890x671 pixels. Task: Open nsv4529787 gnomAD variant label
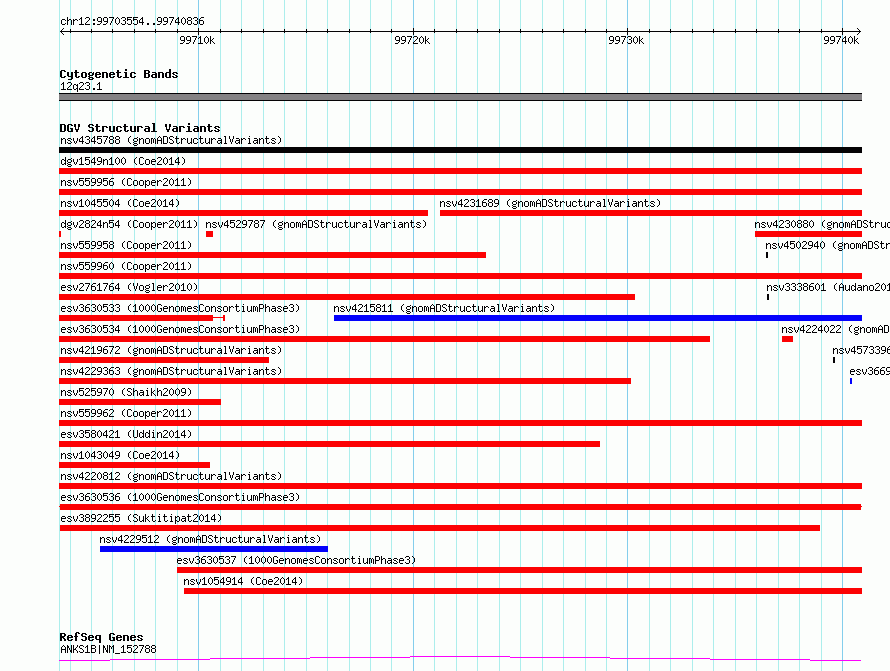[x=316, y=224]
